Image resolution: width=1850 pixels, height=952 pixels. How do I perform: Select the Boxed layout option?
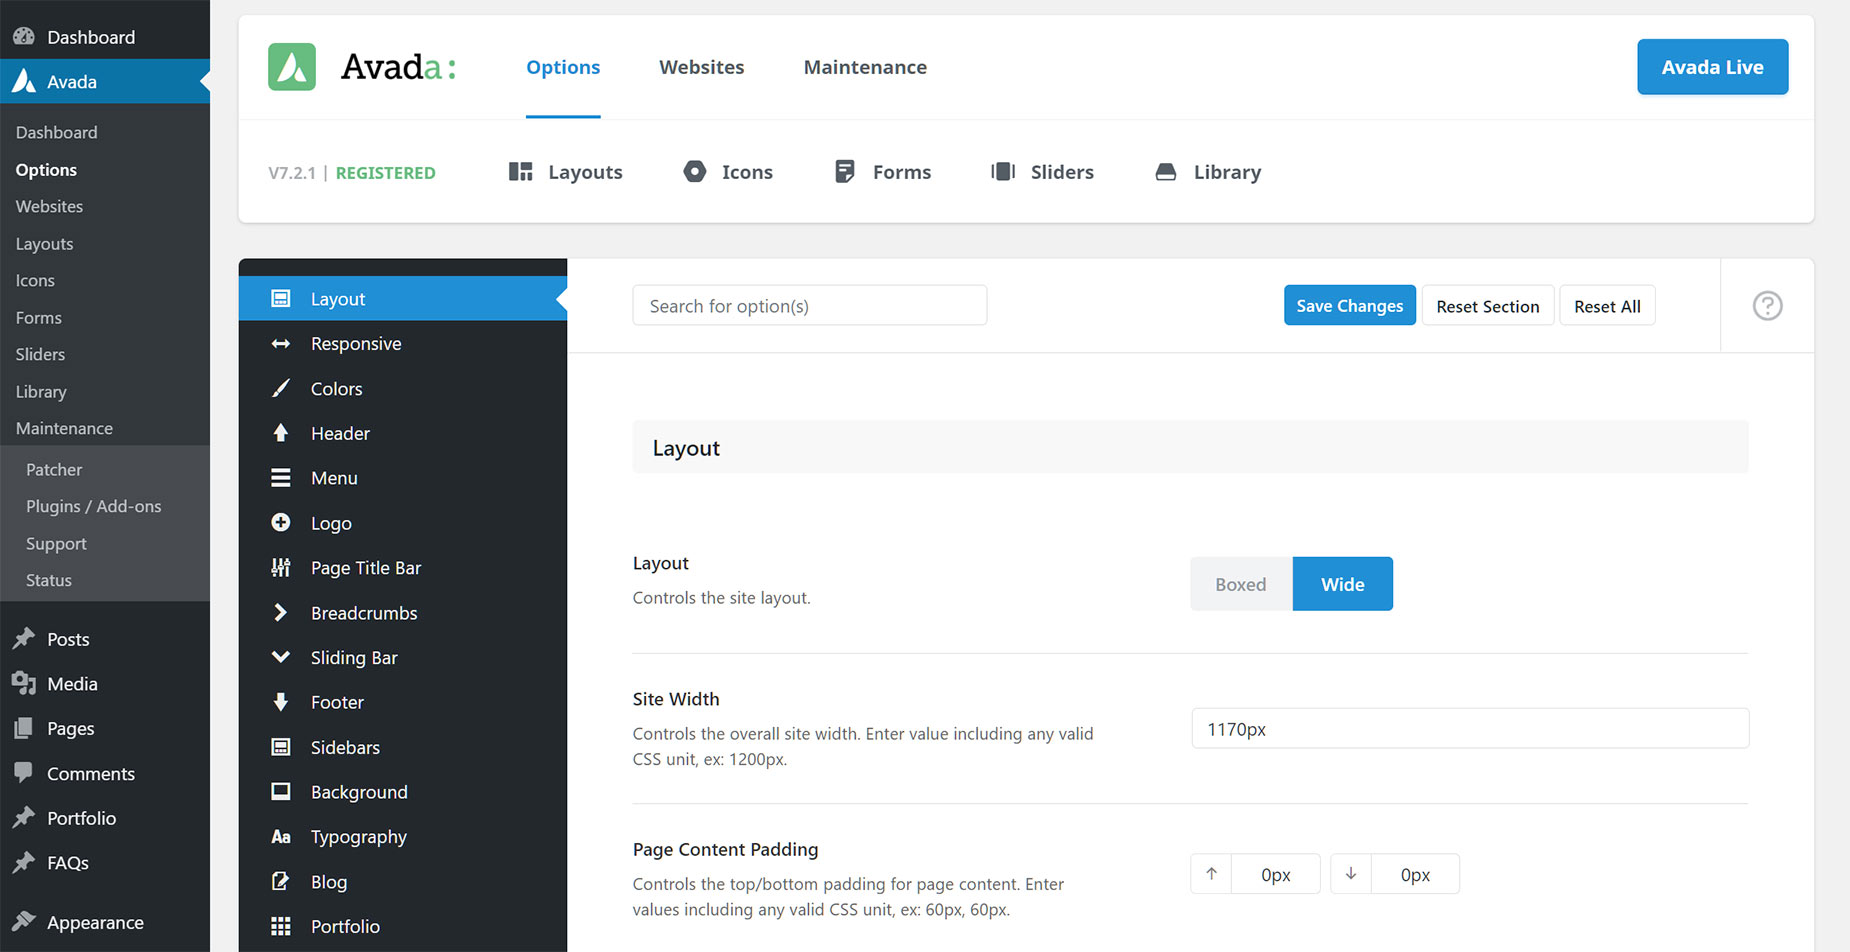tap(1241, 584)
